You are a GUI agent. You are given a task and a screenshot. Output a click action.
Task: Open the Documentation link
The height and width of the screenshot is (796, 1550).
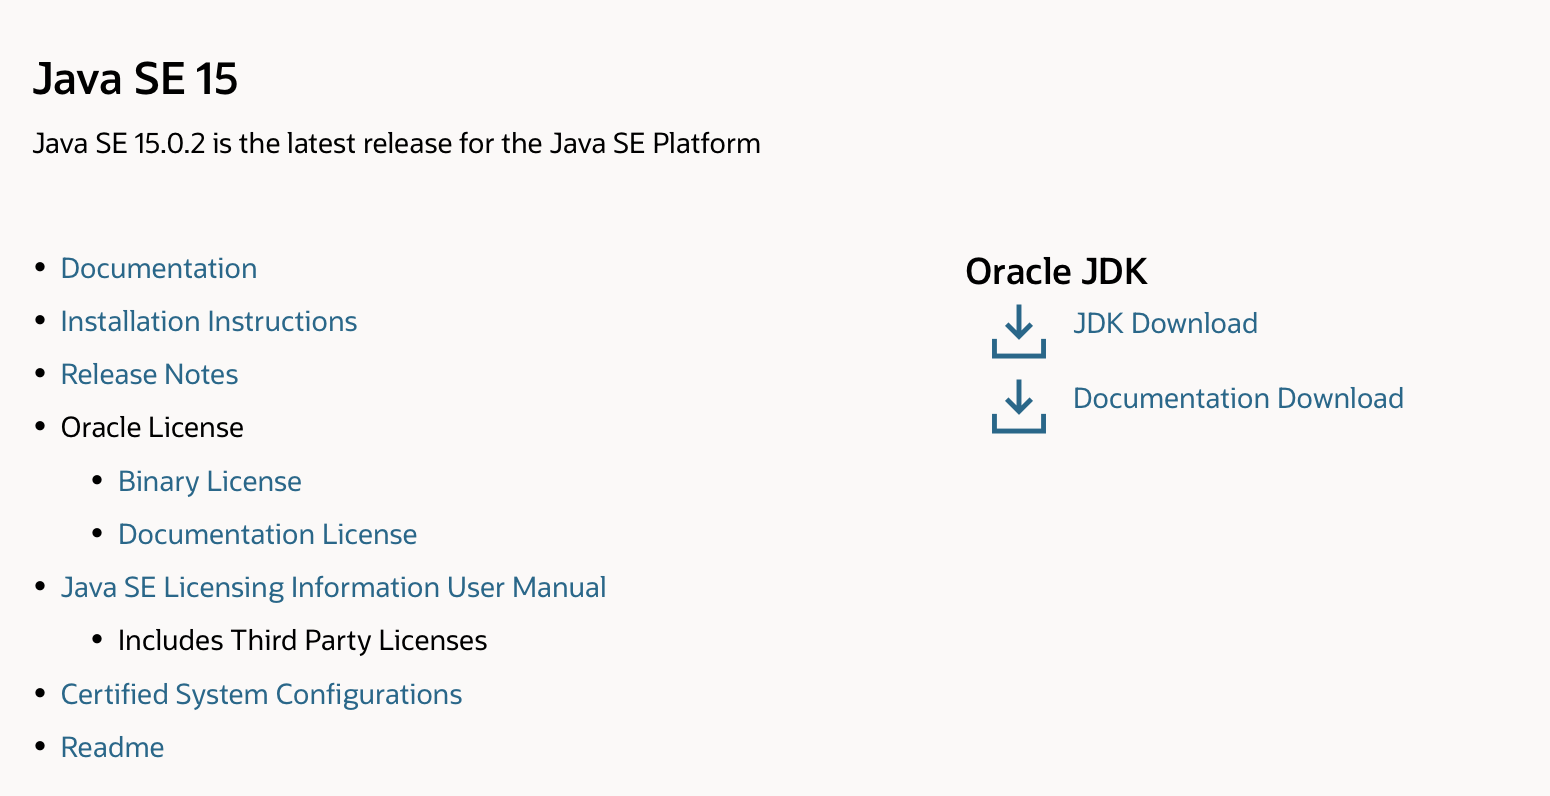click(159, 268)
